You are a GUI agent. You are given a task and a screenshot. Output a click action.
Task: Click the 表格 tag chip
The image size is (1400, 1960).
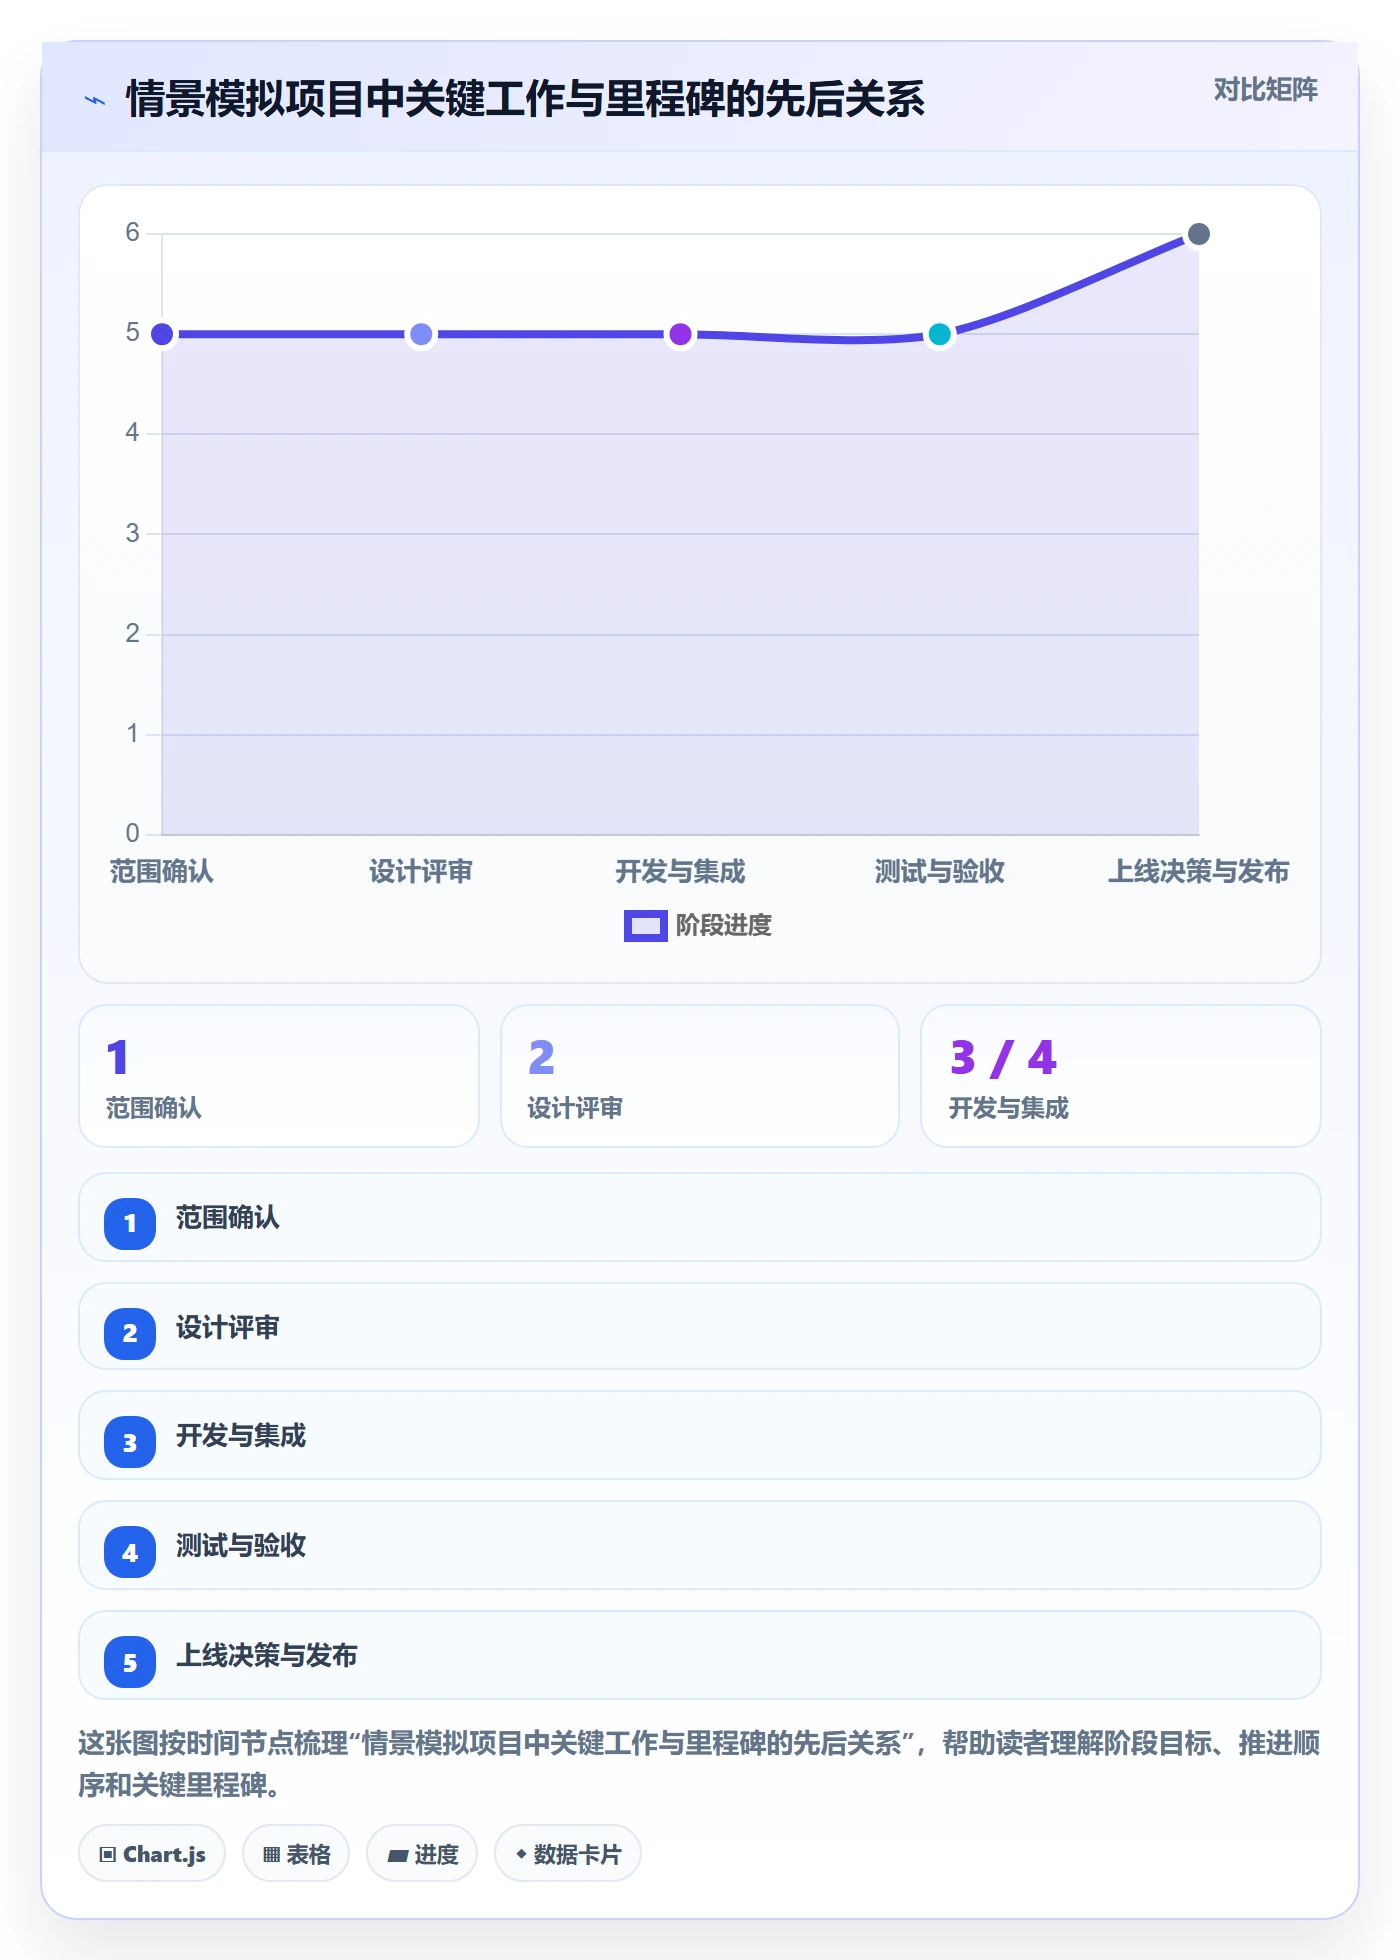tap(296, 1854)
